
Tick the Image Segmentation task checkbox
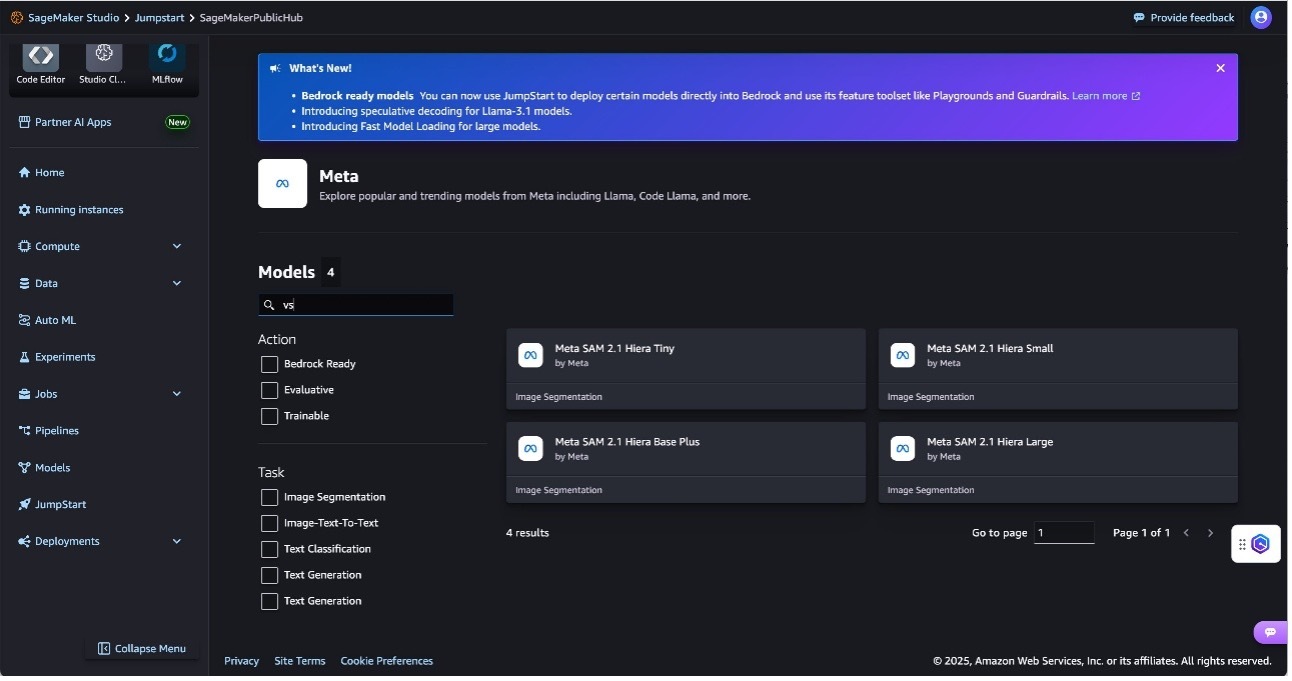[x=269, y=498]
